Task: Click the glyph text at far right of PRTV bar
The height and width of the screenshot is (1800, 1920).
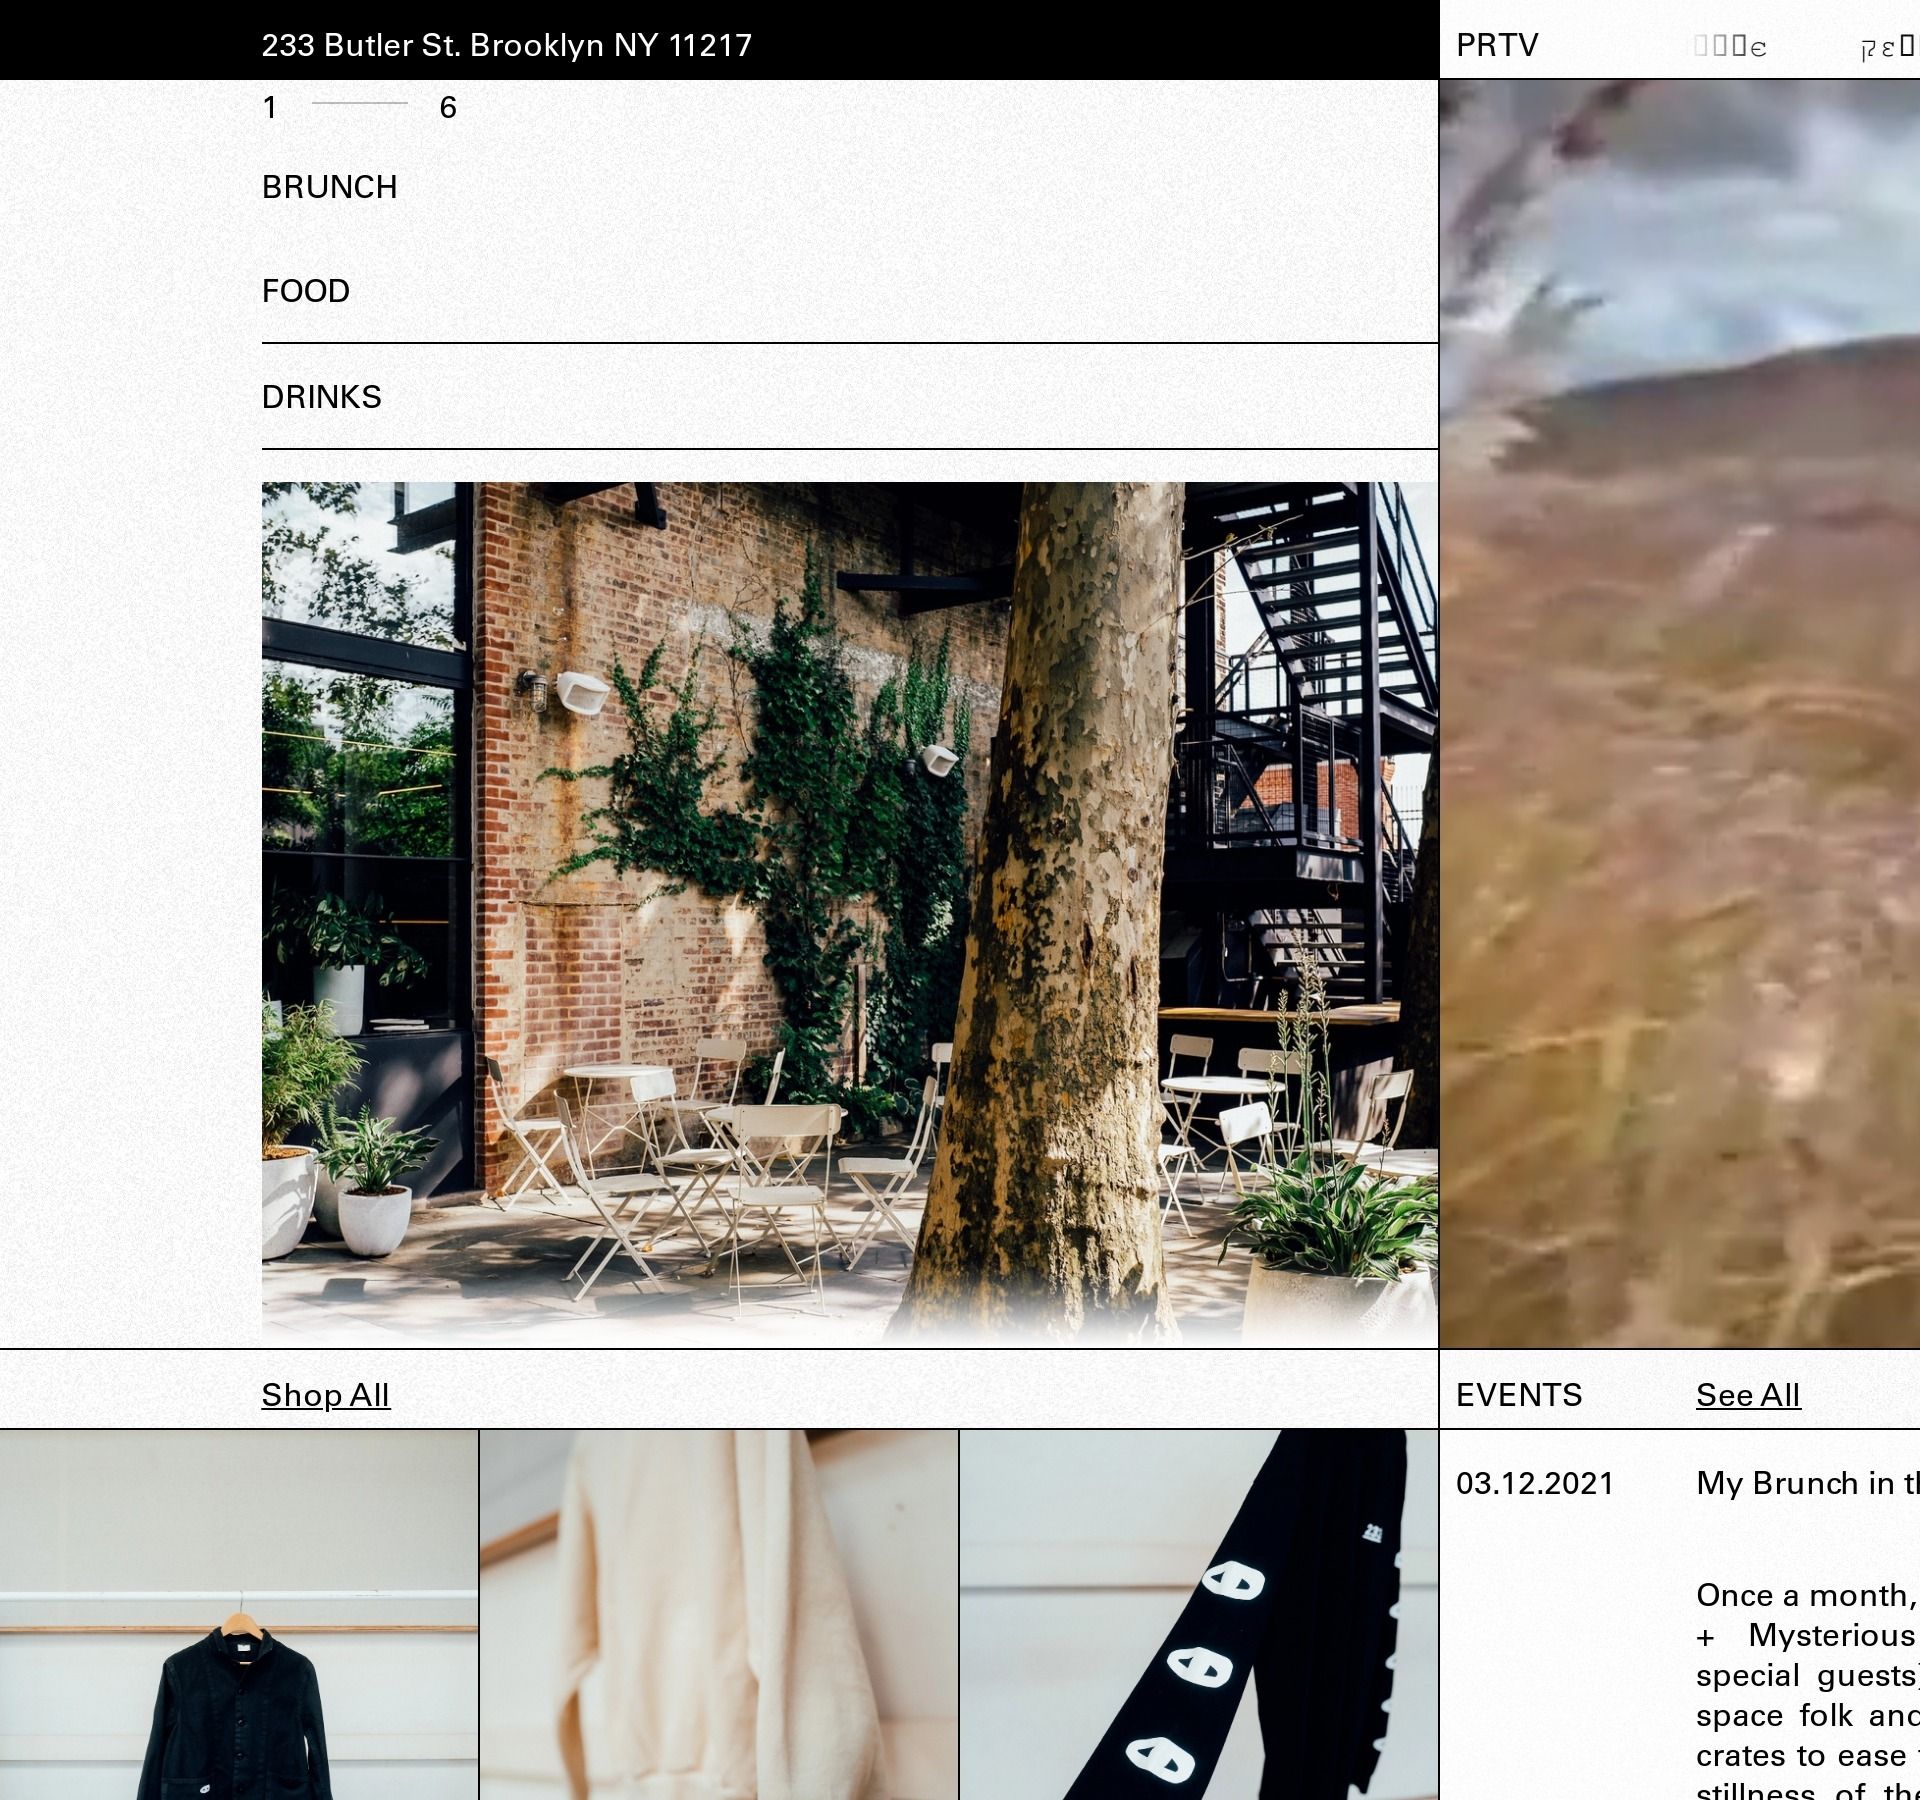Action: [x=1886, y=47]
